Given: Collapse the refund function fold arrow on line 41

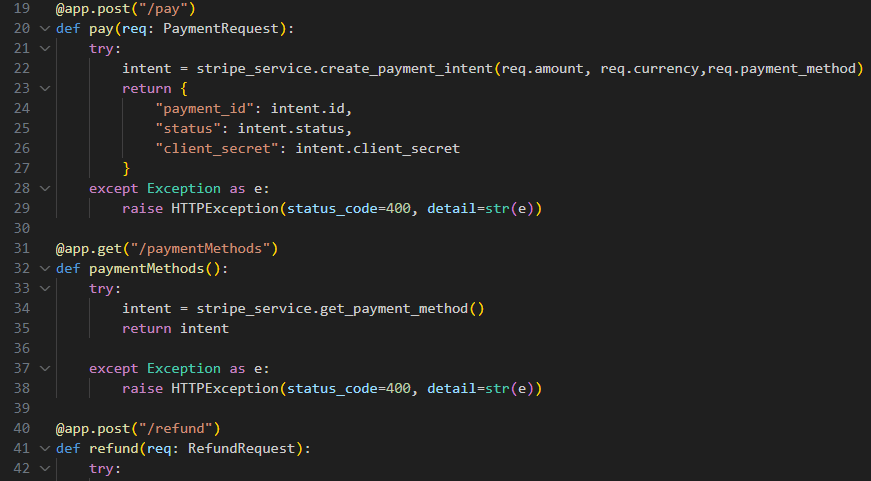Looking at the screenshot, I should point(45,448).
